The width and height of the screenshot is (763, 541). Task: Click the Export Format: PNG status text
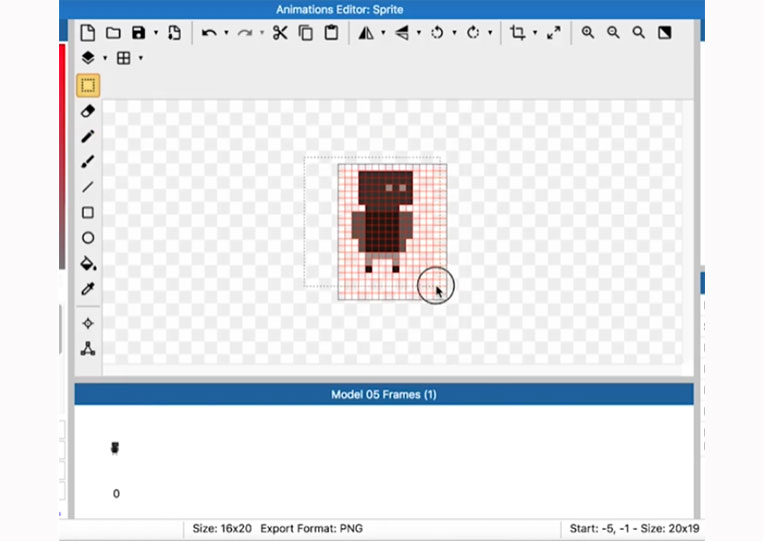click(x=311, y=528)
